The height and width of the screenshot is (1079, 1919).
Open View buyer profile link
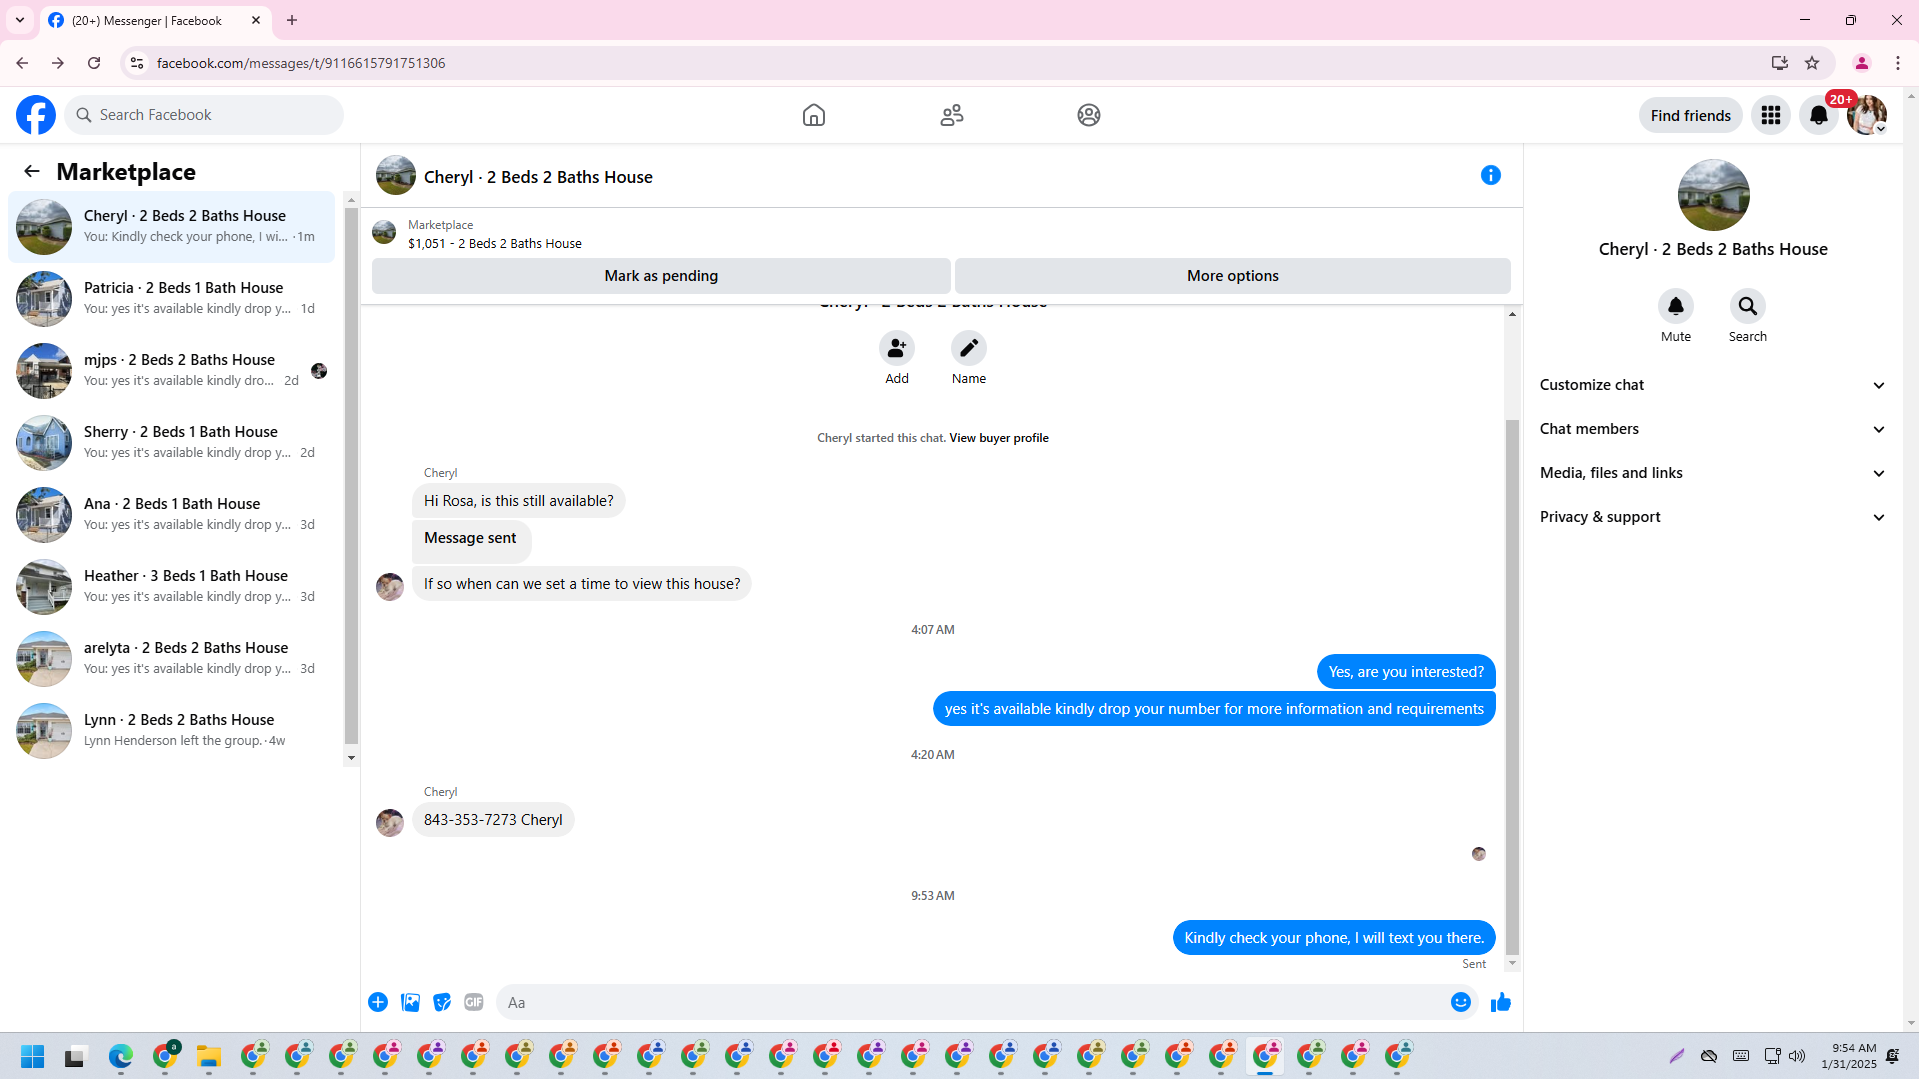tap(999, 438)
